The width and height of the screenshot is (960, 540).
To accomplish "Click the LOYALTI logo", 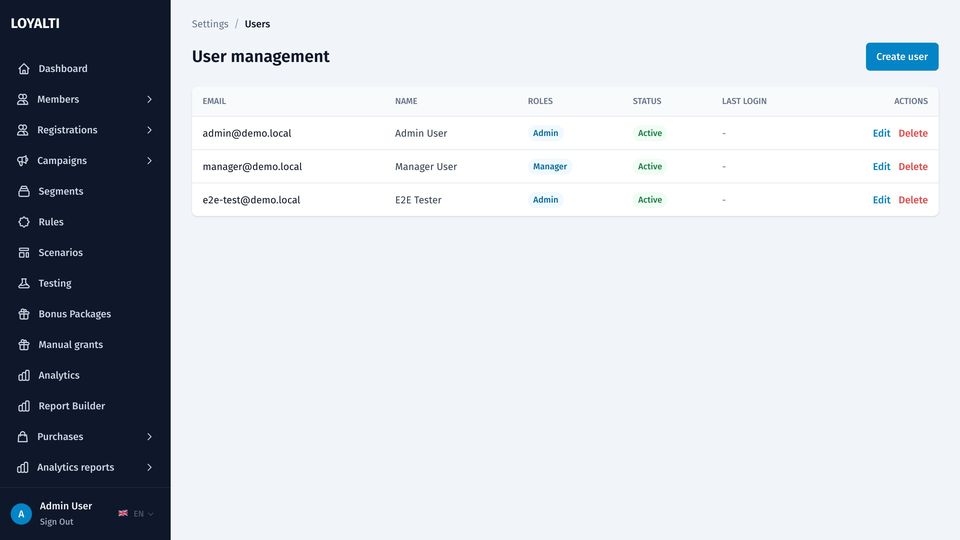I will (x=35, y=23).
